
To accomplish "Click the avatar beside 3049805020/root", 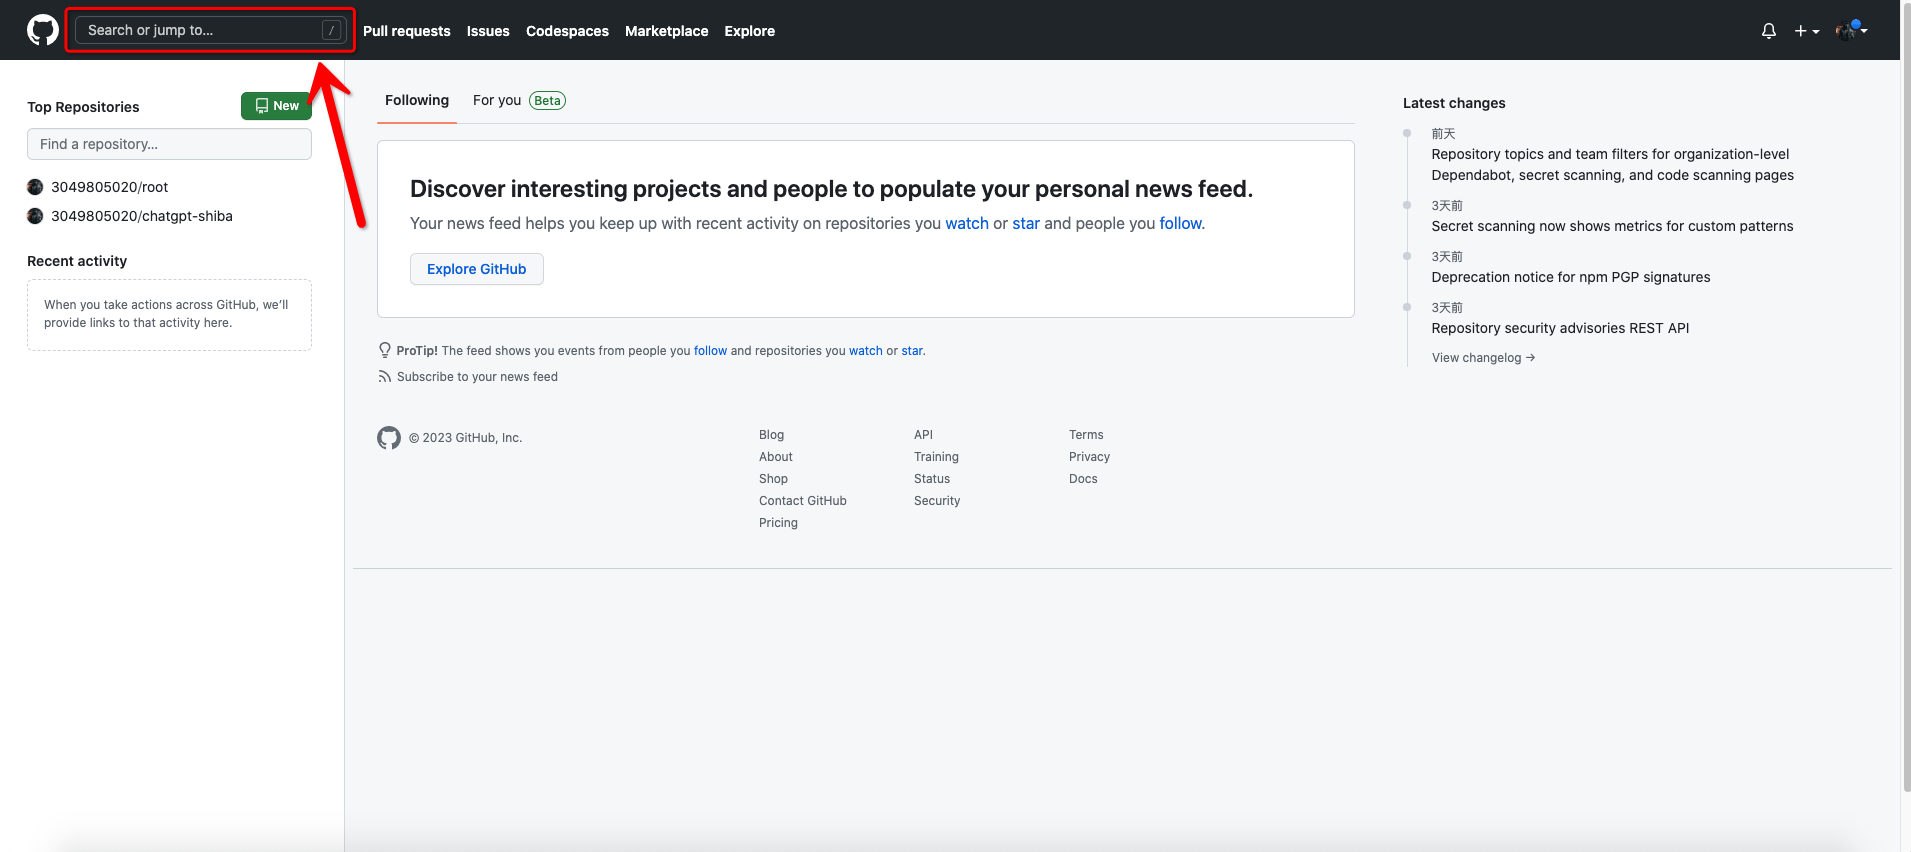I will (x=35, y=187).
